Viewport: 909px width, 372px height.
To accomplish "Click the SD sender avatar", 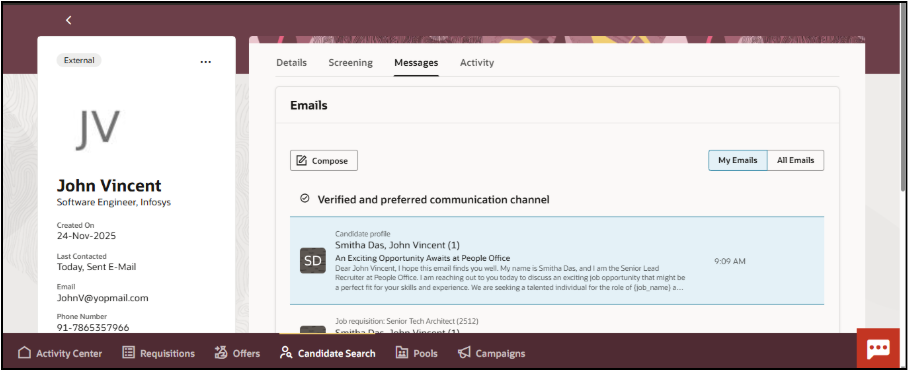I will [x=312, y=261].
